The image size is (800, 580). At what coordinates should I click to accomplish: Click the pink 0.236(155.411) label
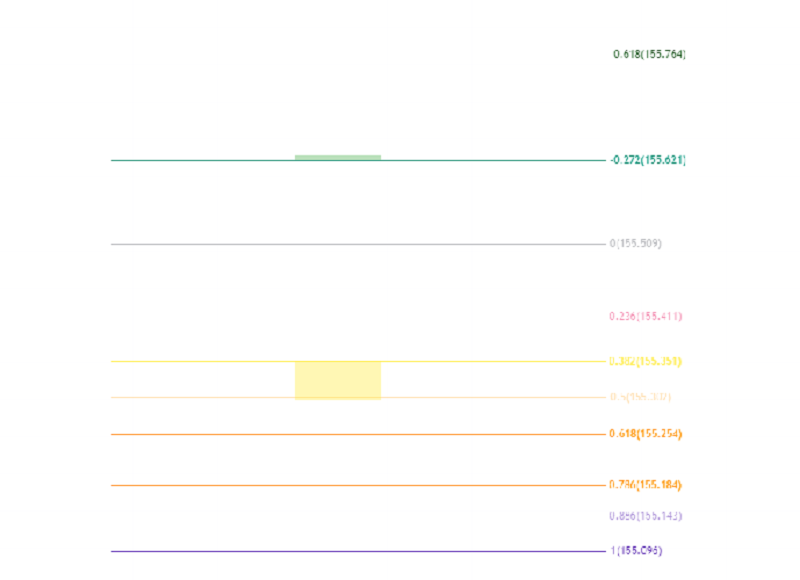click(645, 316)
